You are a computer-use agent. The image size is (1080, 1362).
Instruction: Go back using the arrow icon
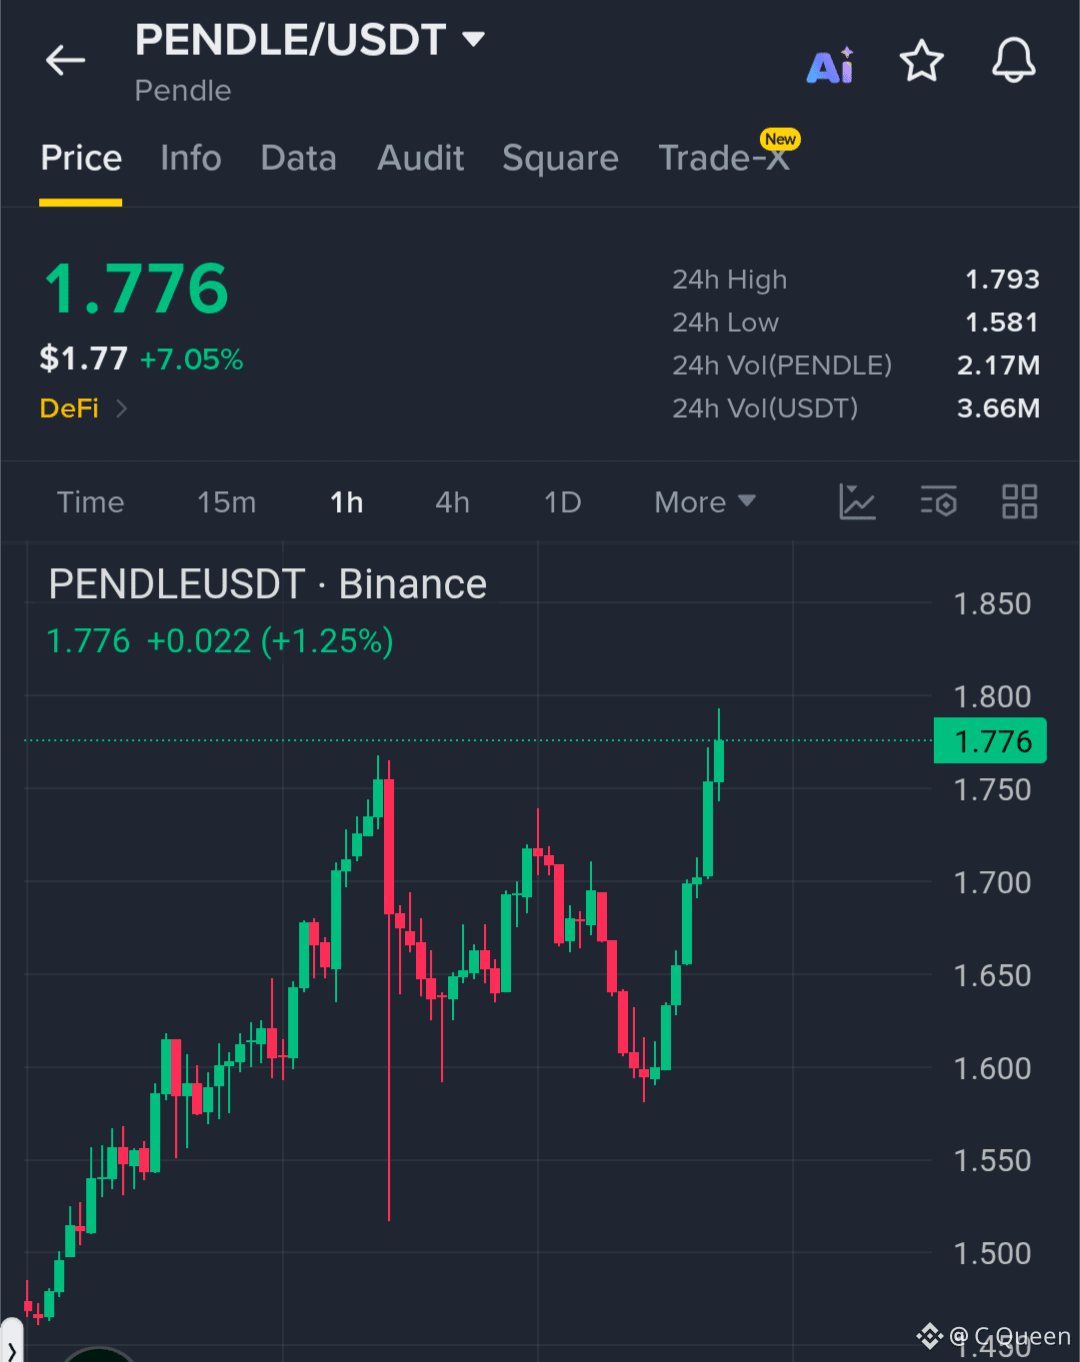tap(66, 61)
